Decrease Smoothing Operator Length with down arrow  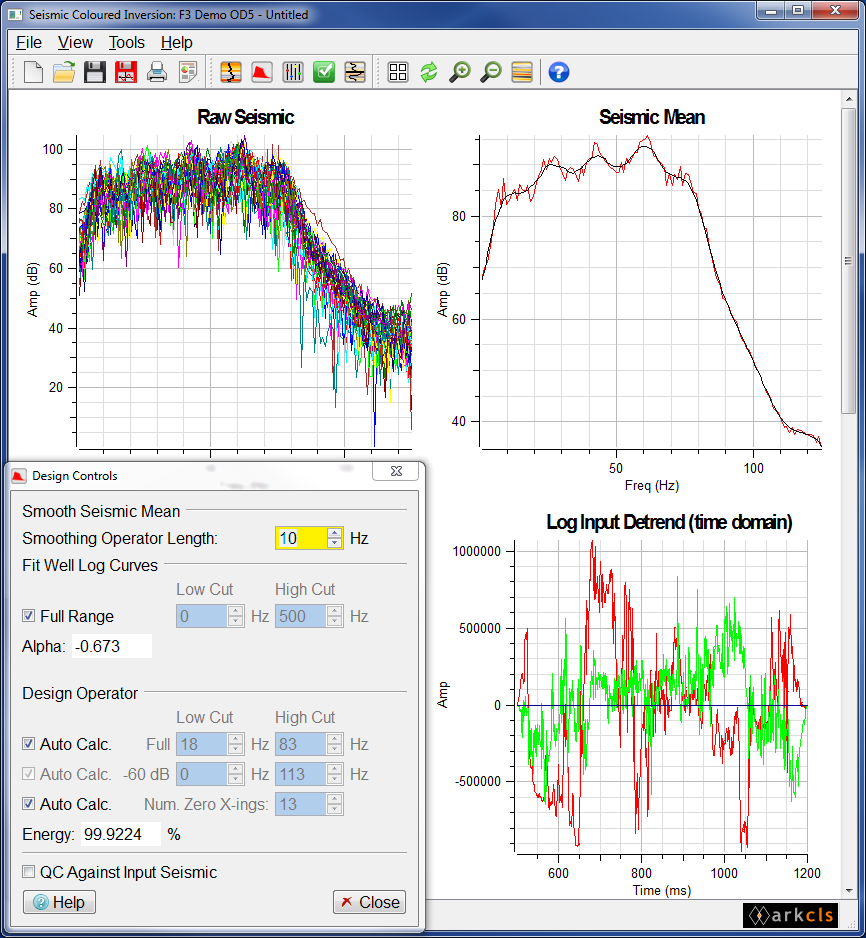pyautogui.click(x=335, y=543)
